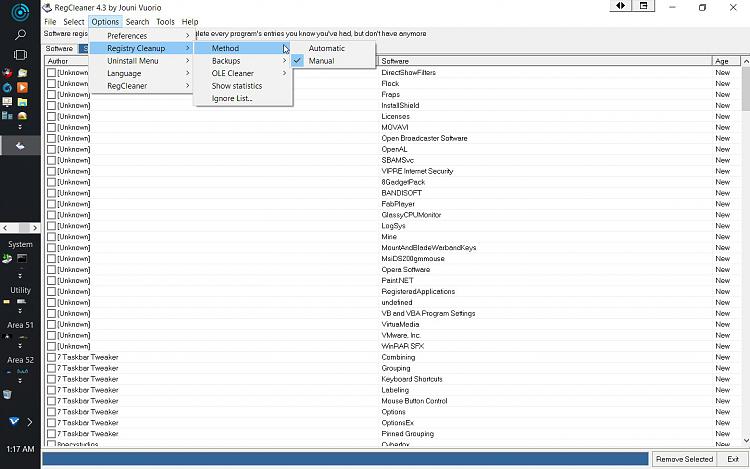Screen dimensions: 750x469
Task: Open the Ignore List entry
Action: coord(243,98)
